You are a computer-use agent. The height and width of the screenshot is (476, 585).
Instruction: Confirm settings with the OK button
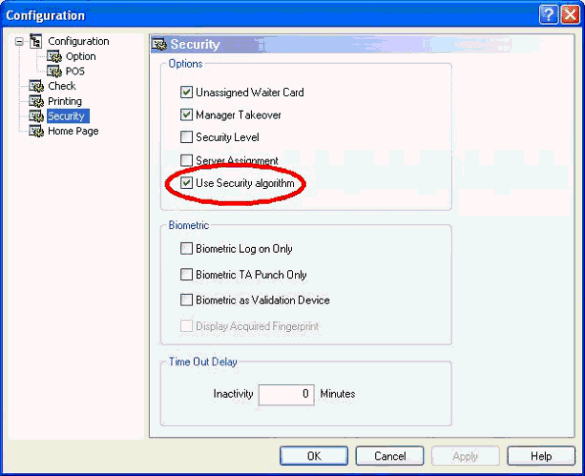tap(314, 456)
